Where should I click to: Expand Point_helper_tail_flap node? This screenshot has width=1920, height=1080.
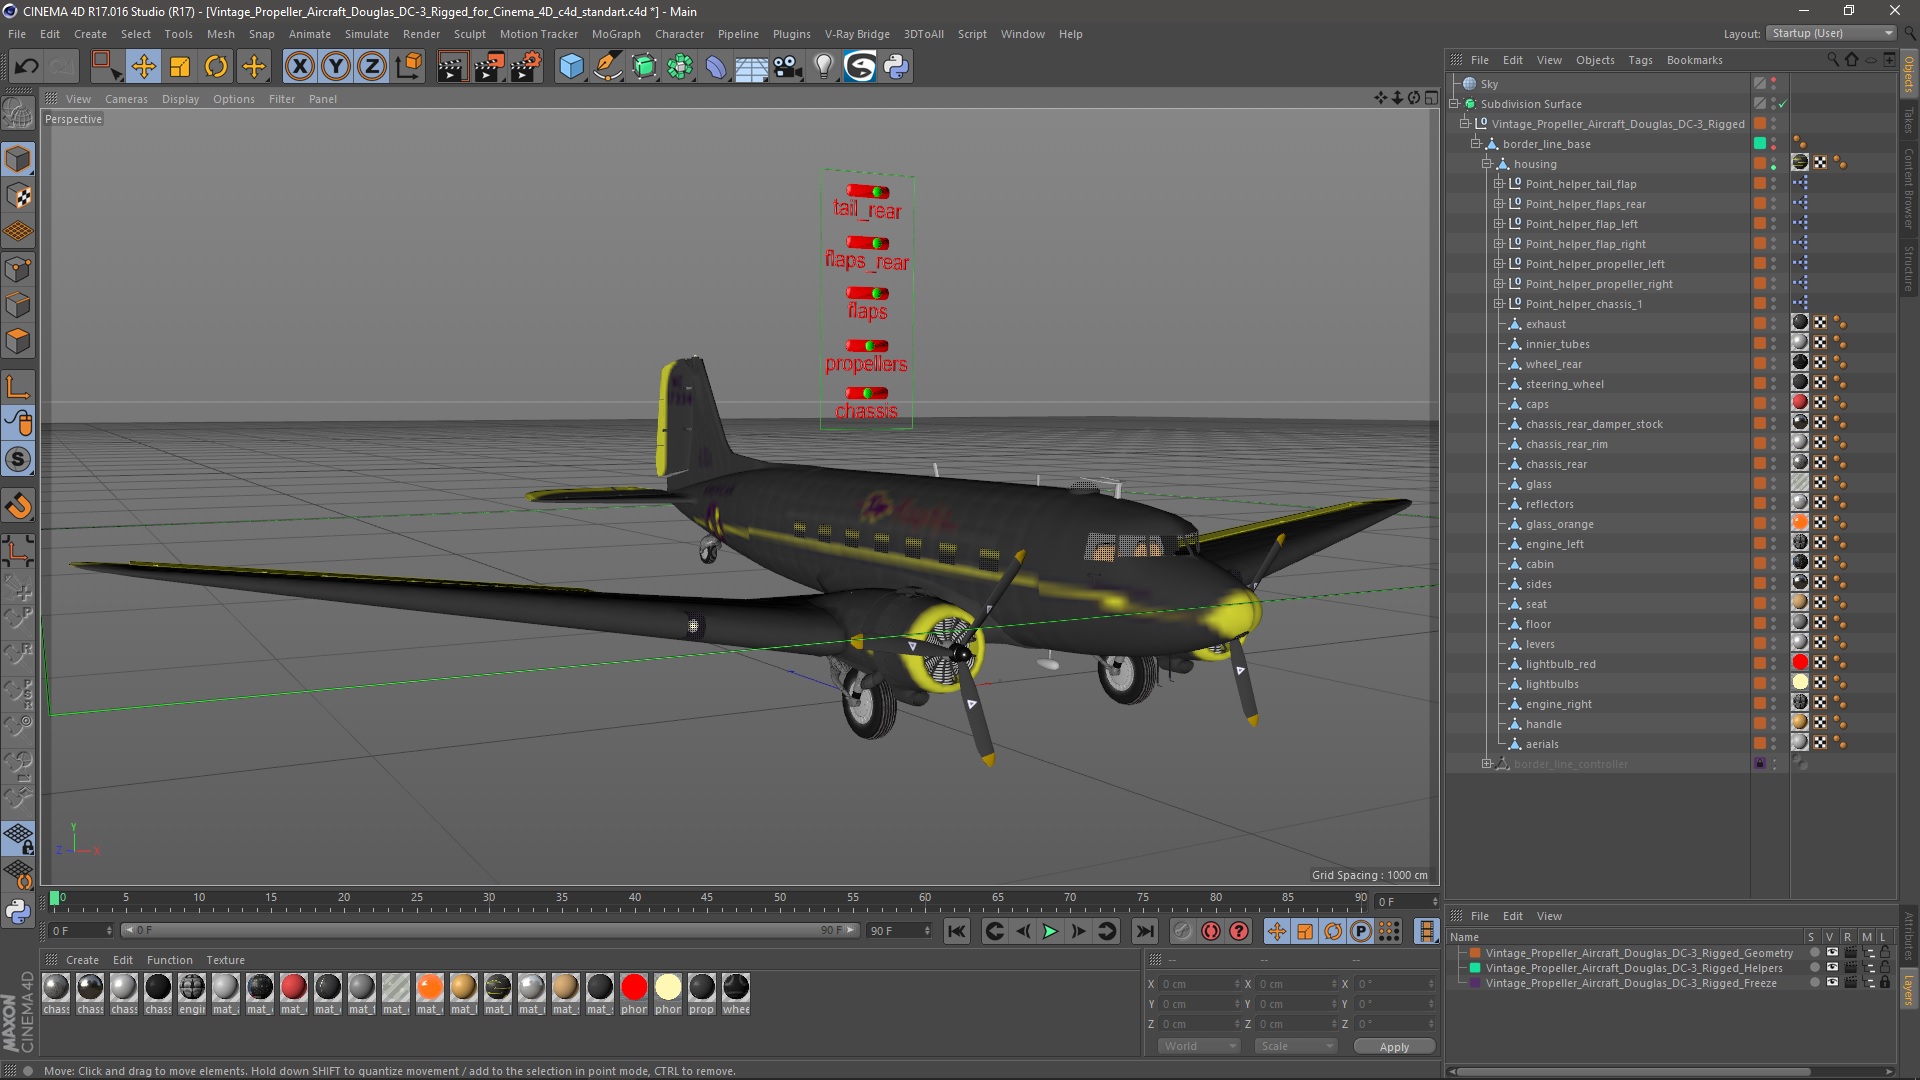pos(1499,184)
